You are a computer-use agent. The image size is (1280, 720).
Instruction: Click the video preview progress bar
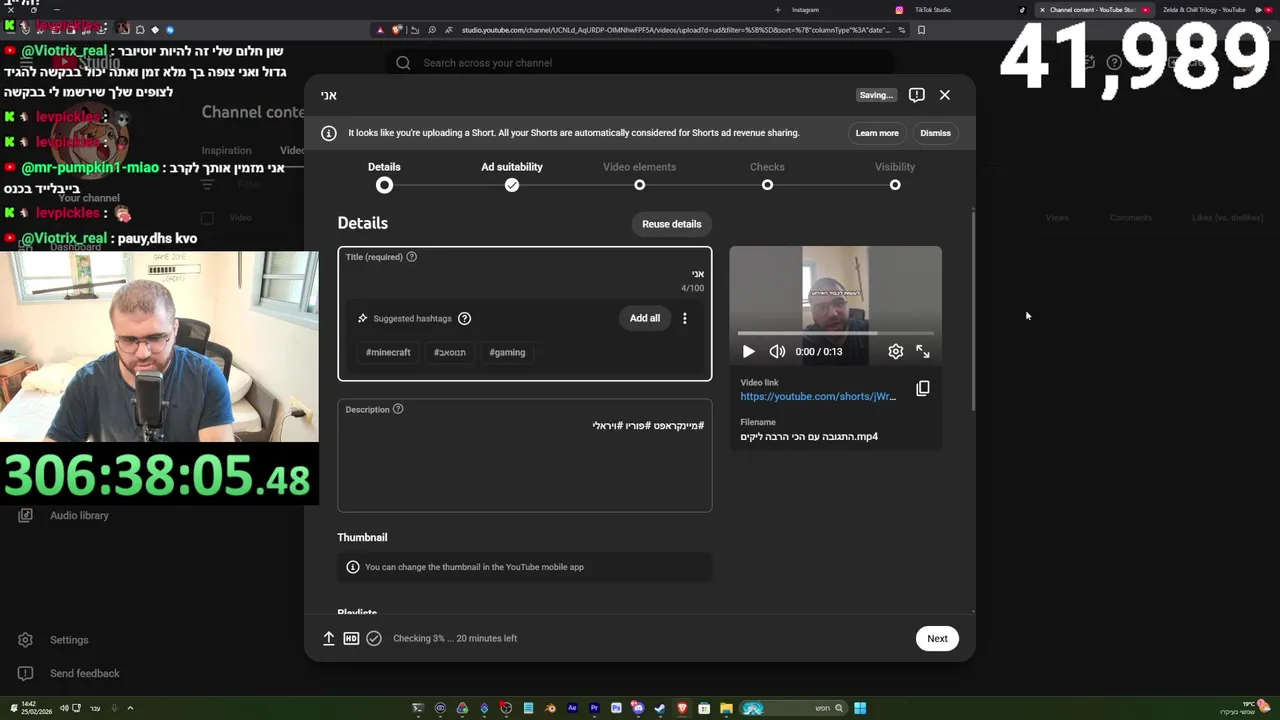coord(835,333)
